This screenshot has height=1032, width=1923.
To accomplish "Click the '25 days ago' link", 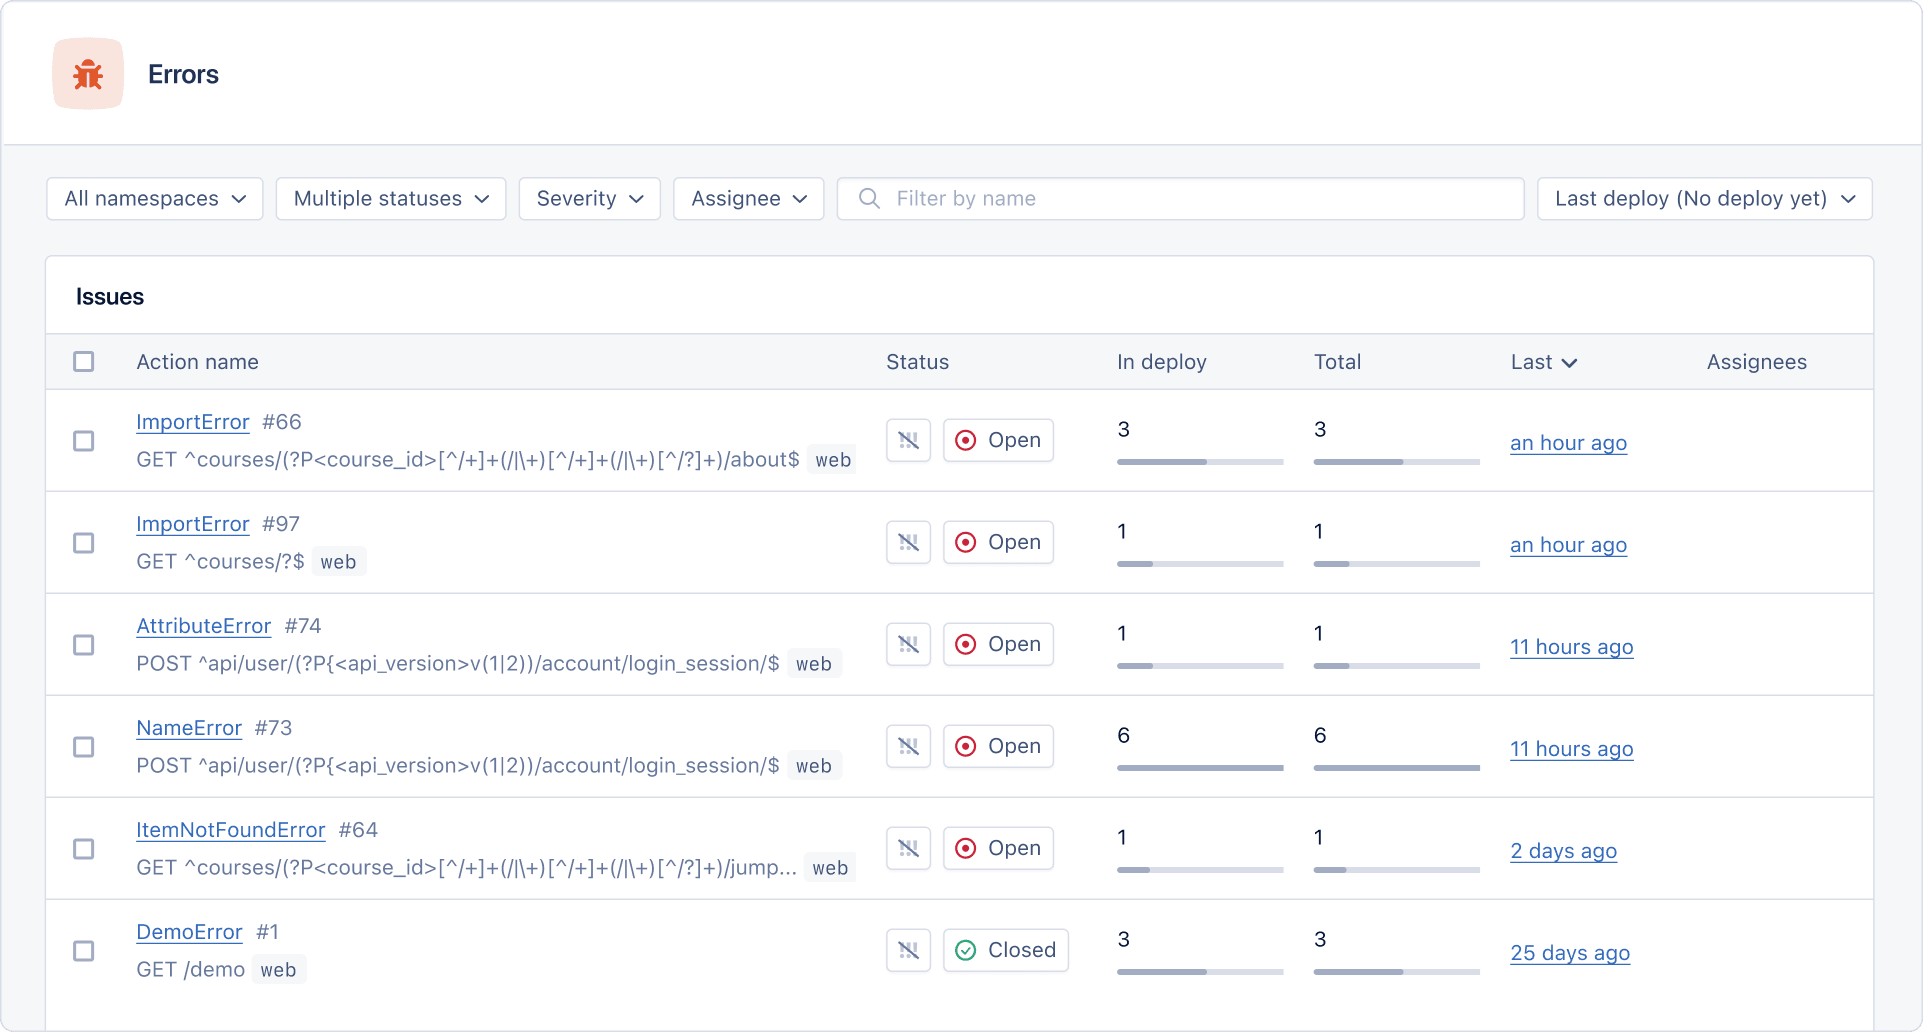I will (1570, 953).
